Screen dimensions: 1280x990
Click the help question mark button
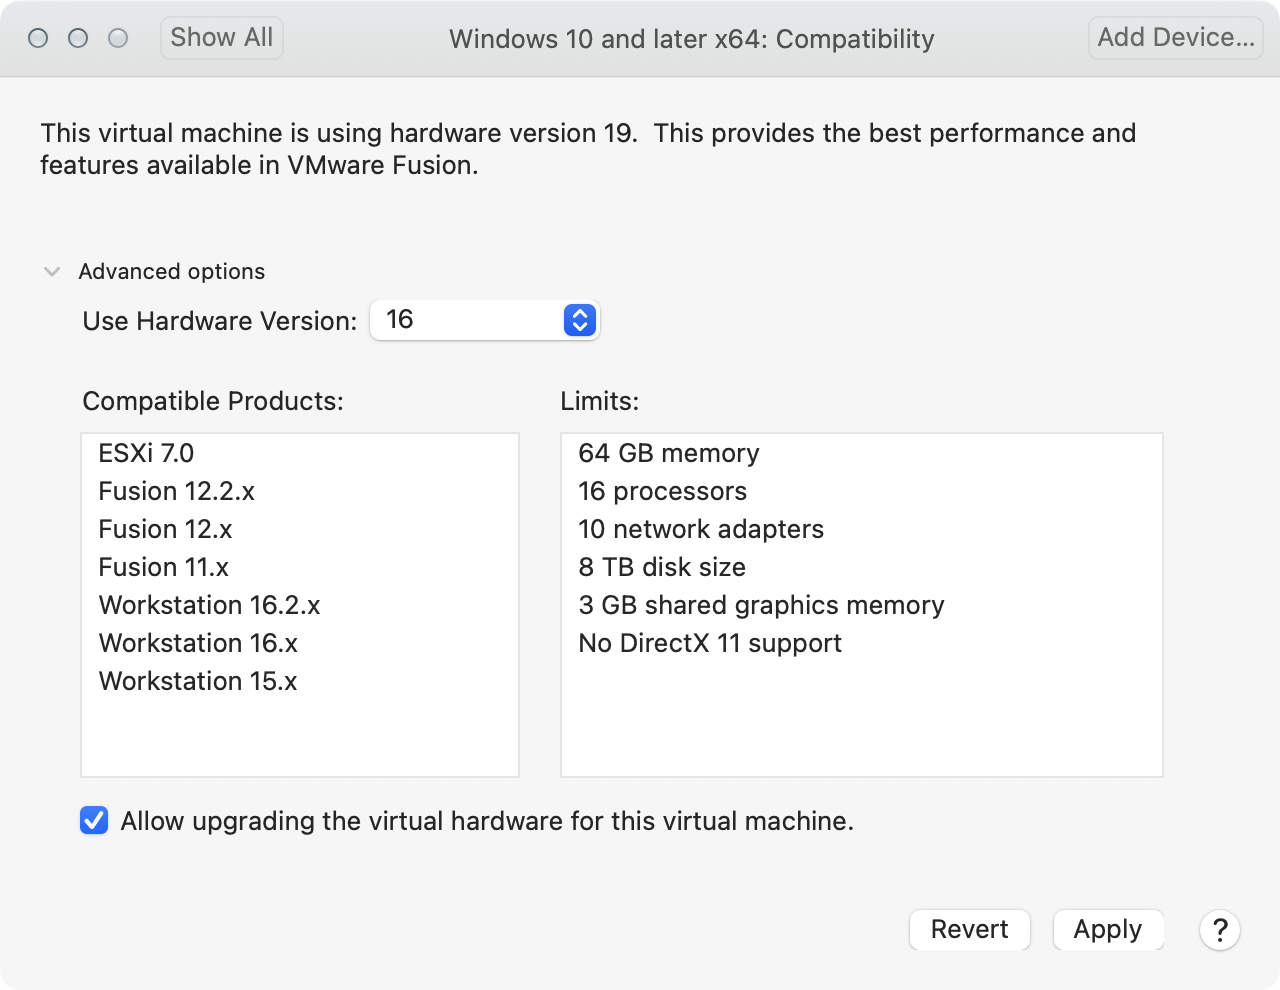pyautogui.click(x=1220, y=930)
